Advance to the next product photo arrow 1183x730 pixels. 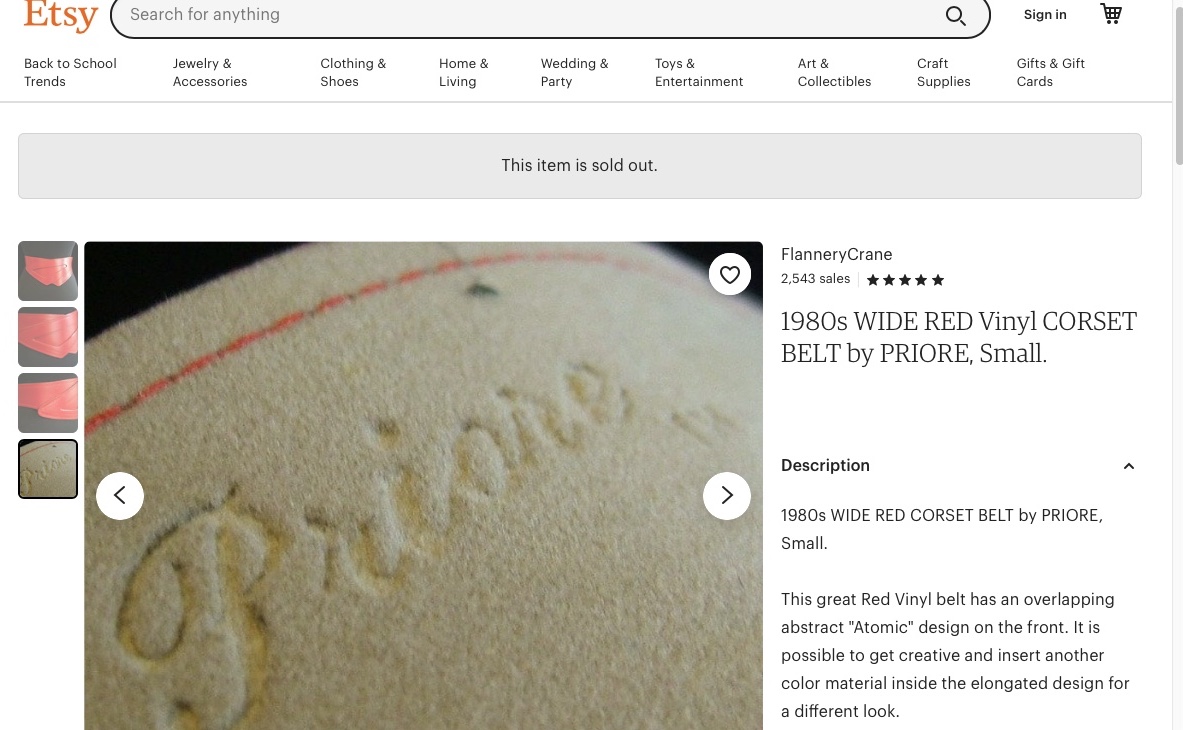tap(727, 496)
